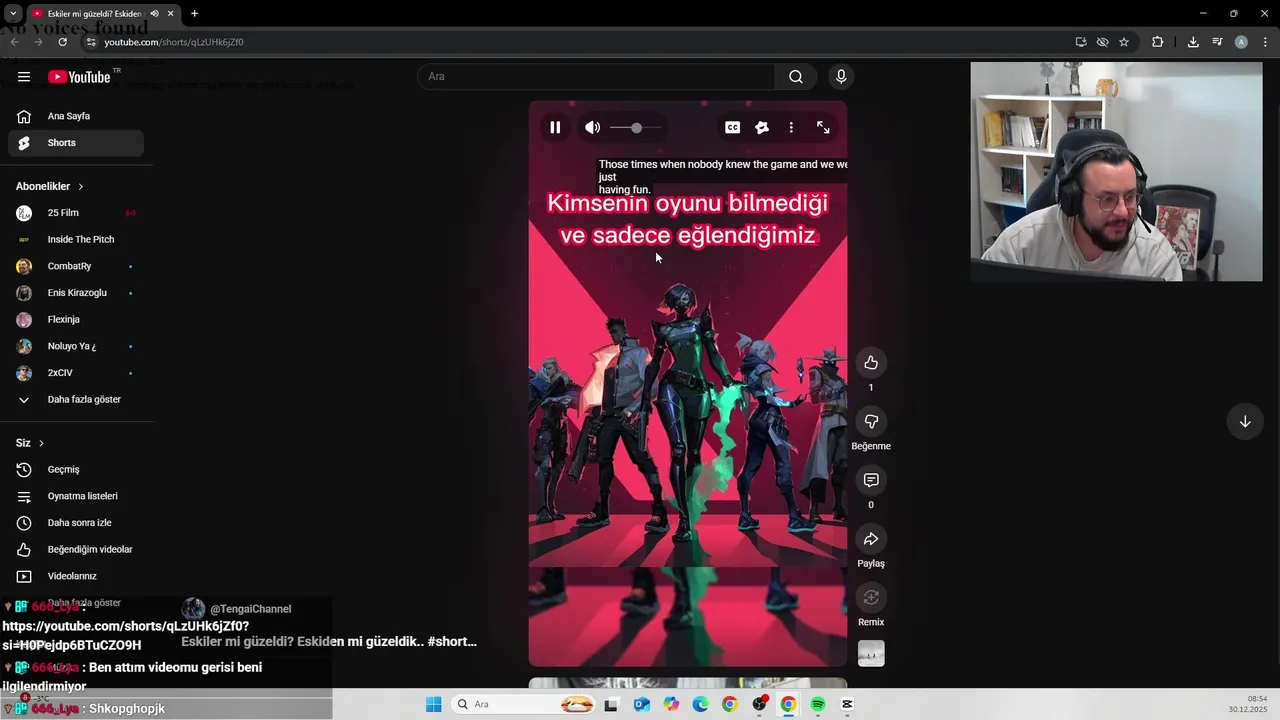Open a new browser tab
The image size is (1280, 720).
coord(194,14)
